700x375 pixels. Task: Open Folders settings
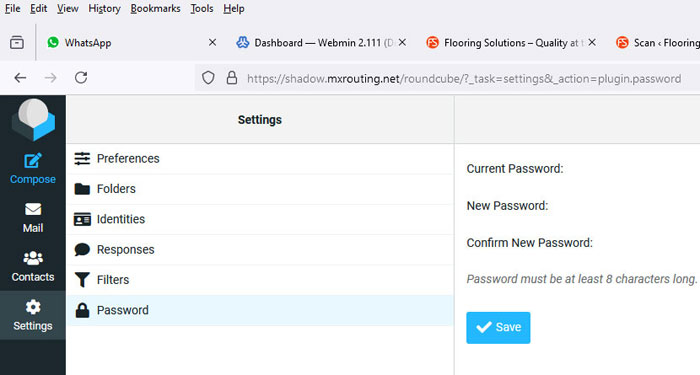point(259,189)
